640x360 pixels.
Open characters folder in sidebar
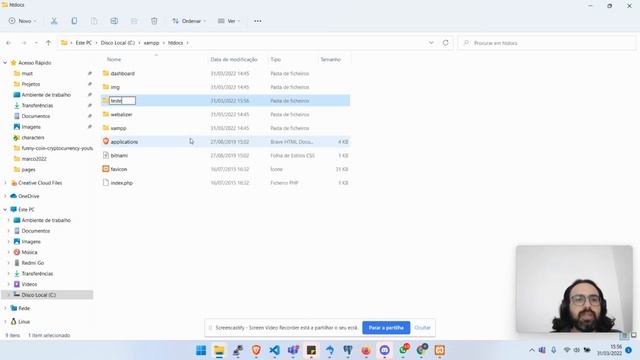pos(33,138)
